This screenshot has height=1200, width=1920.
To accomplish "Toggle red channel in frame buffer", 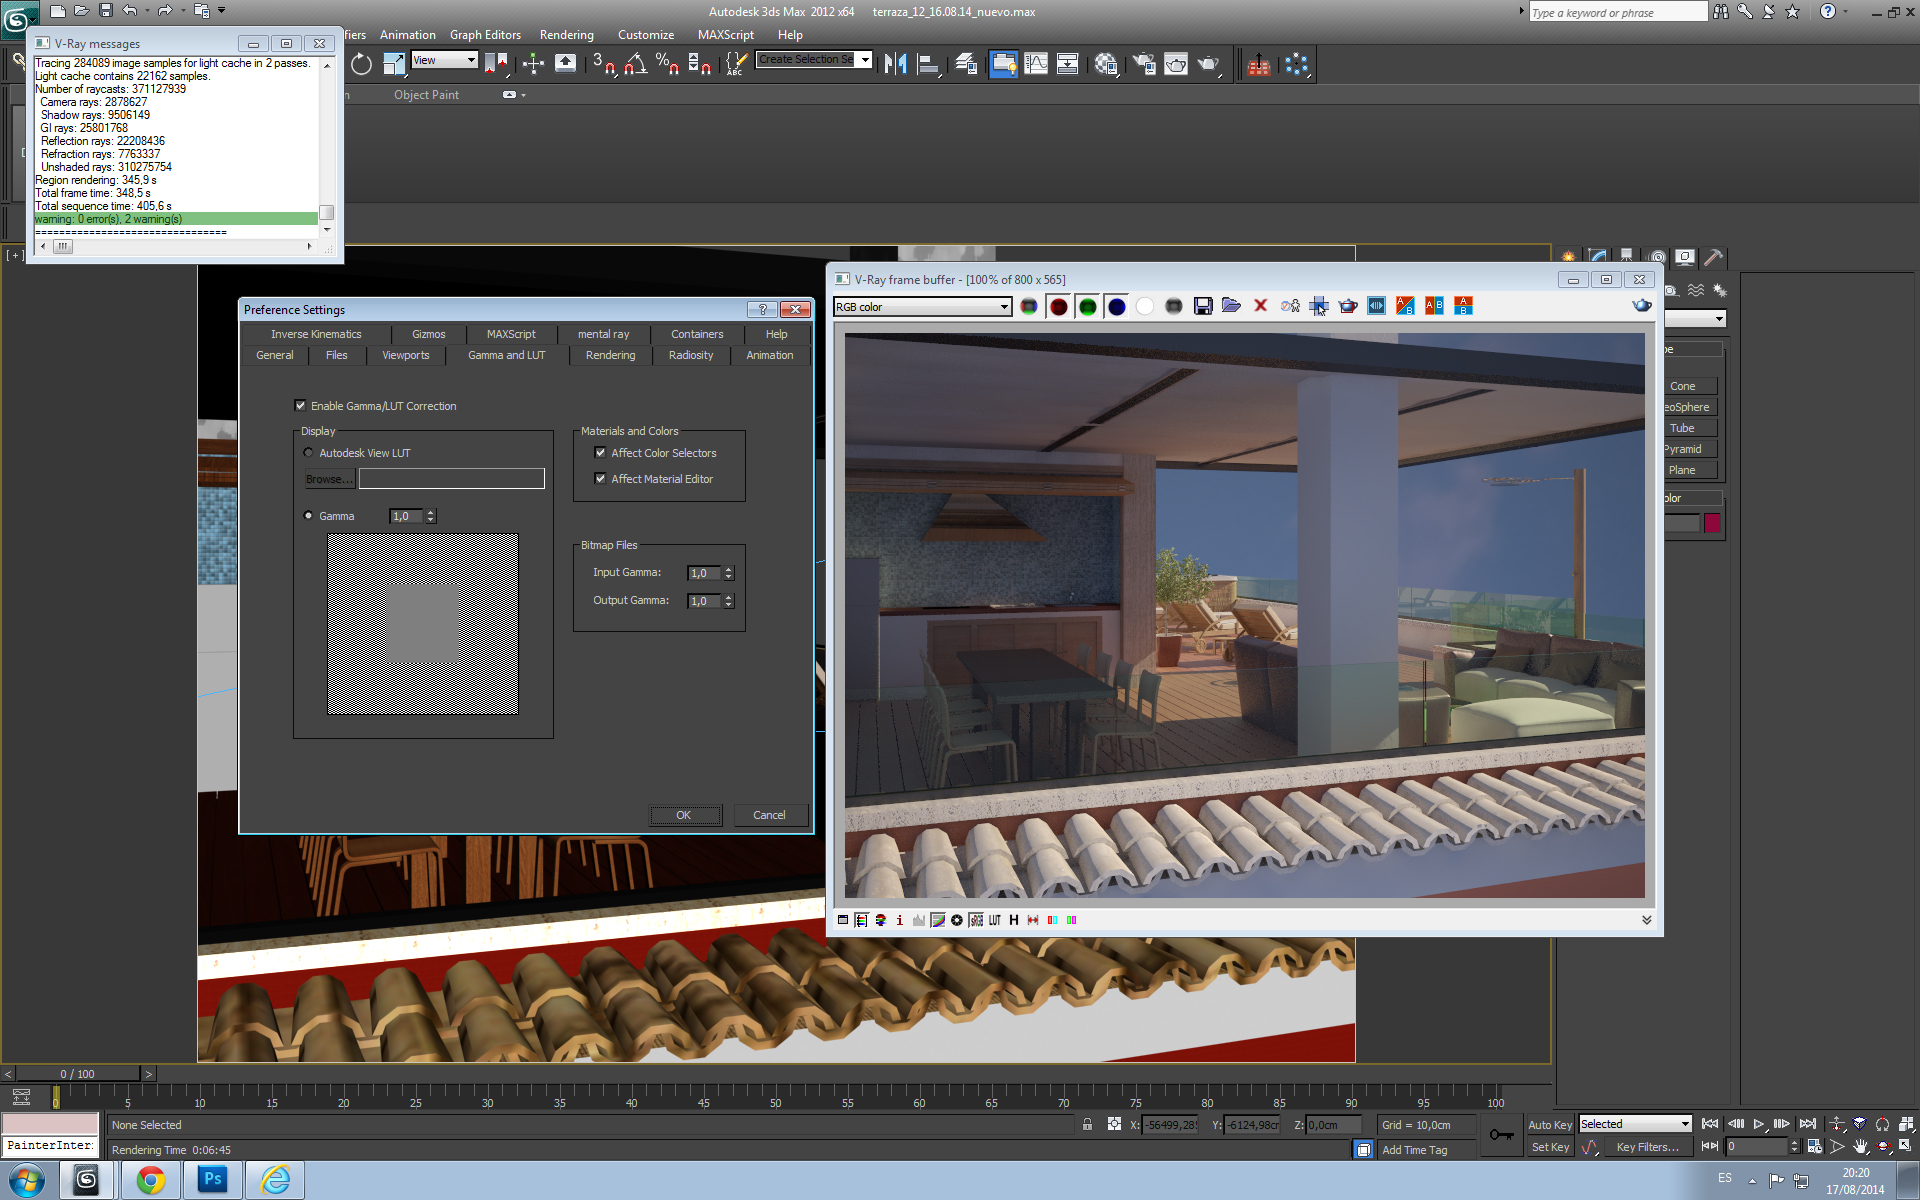I will (1058, 306).
